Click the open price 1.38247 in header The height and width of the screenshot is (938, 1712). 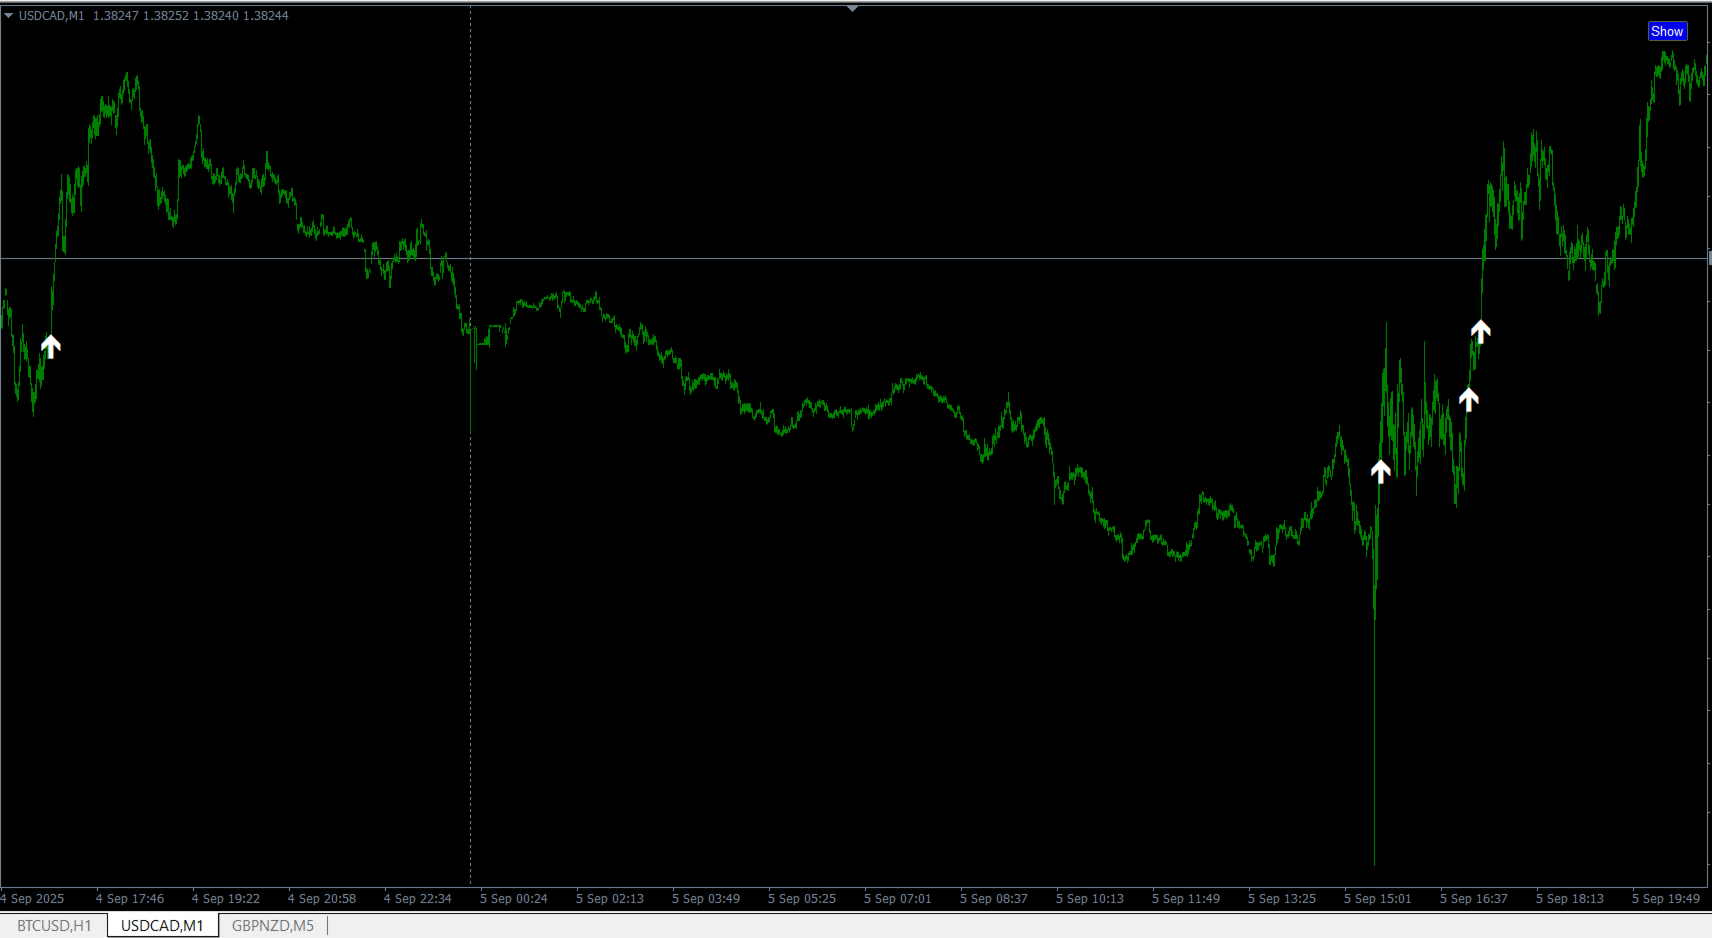point(116,16)
